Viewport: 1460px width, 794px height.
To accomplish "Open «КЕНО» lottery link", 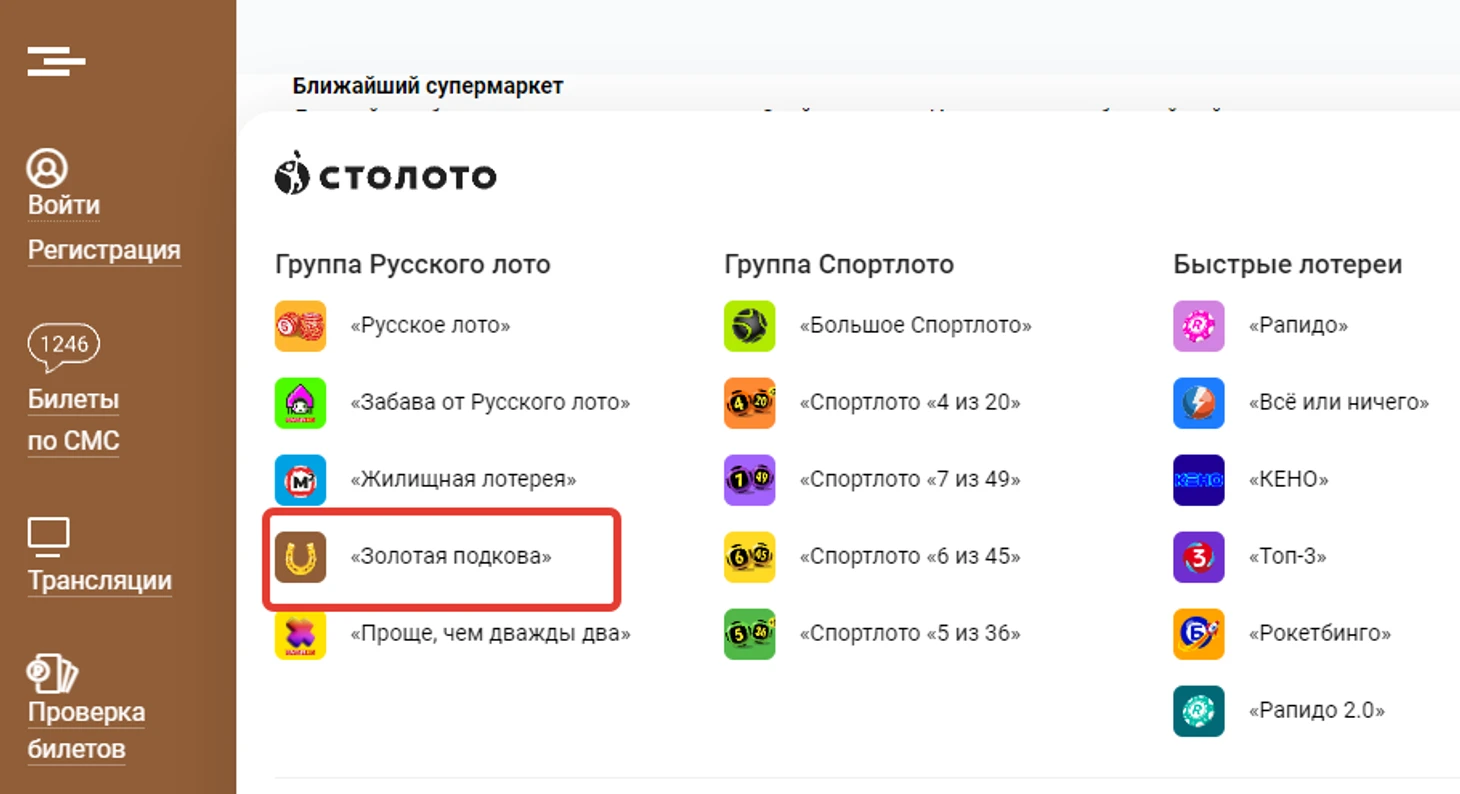I will click(1289, 480).
